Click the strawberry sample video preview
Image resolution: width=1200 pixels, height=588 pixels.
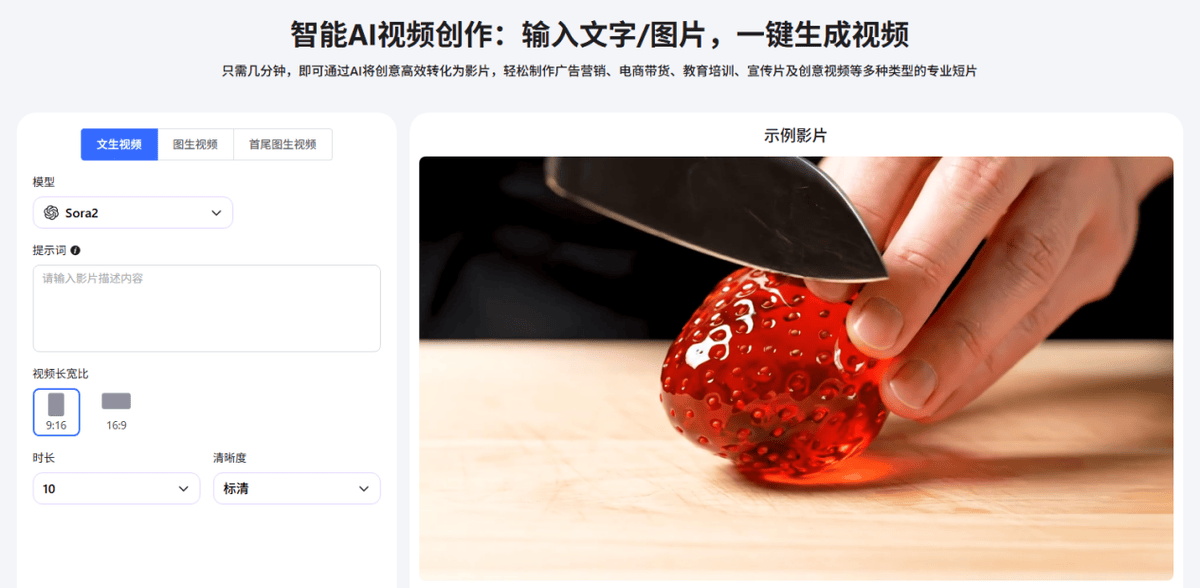coord(796,367)
